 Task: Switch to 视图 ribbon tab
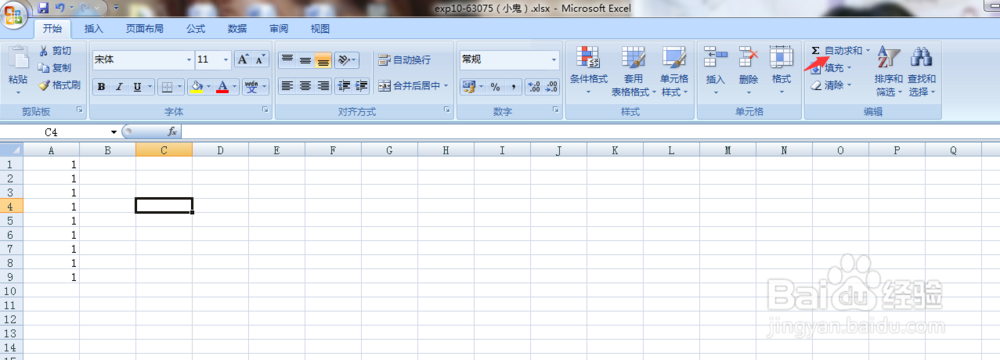[320, 29]
